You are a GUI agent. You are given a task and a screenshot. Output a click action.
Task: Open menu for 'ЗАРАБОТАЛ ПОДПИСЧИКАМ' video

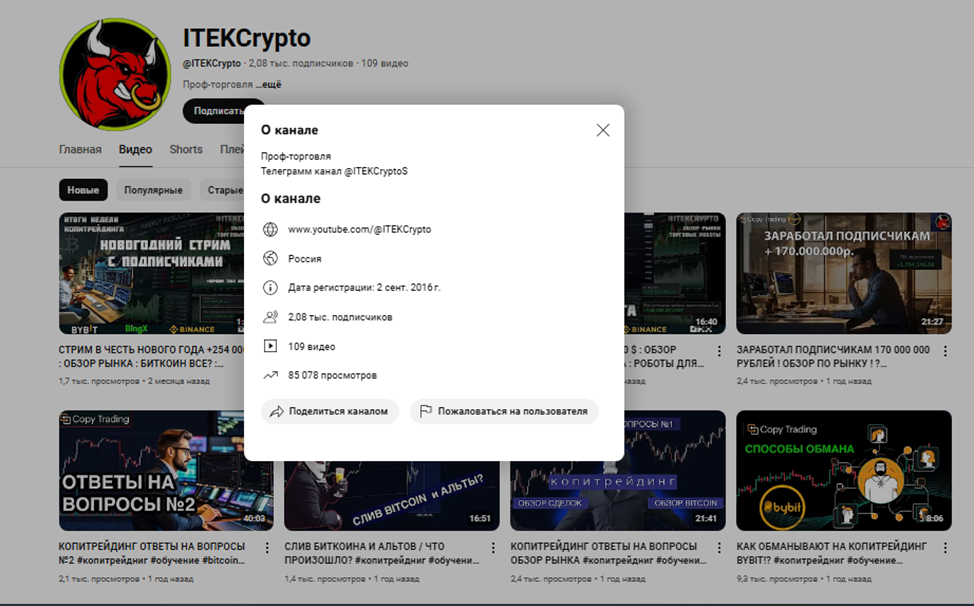(945, 351)
